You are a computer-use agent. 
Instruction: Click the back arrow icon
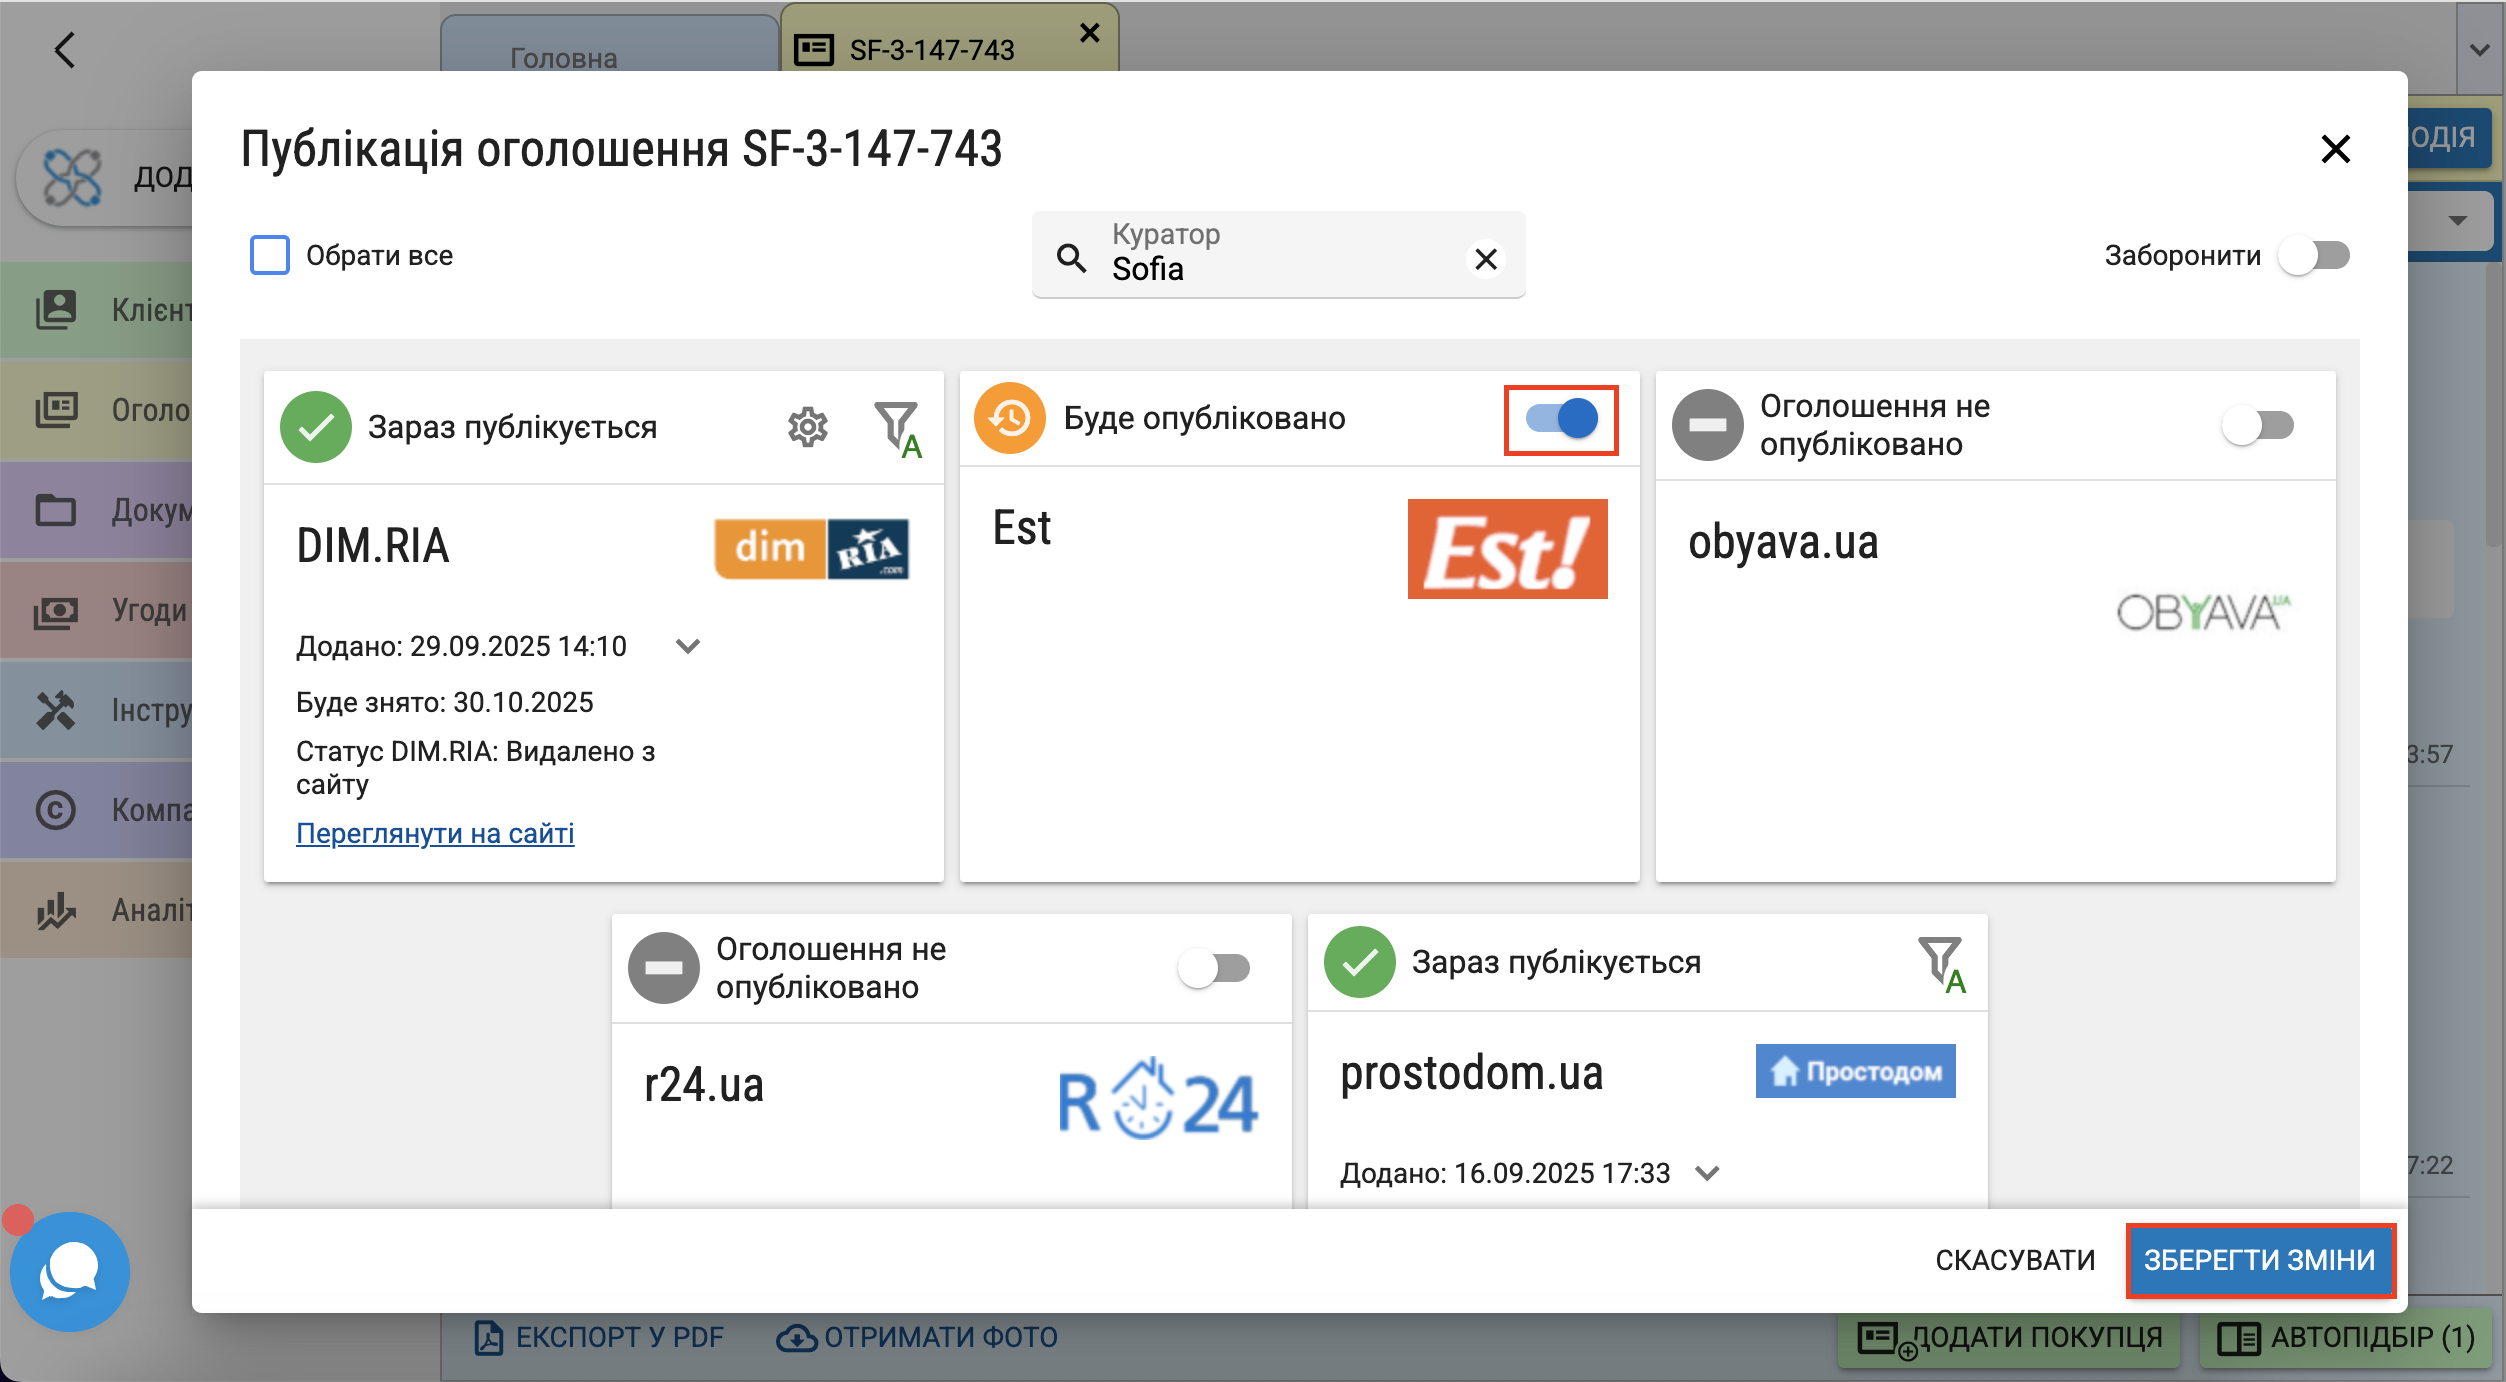(x=65, y=50)
